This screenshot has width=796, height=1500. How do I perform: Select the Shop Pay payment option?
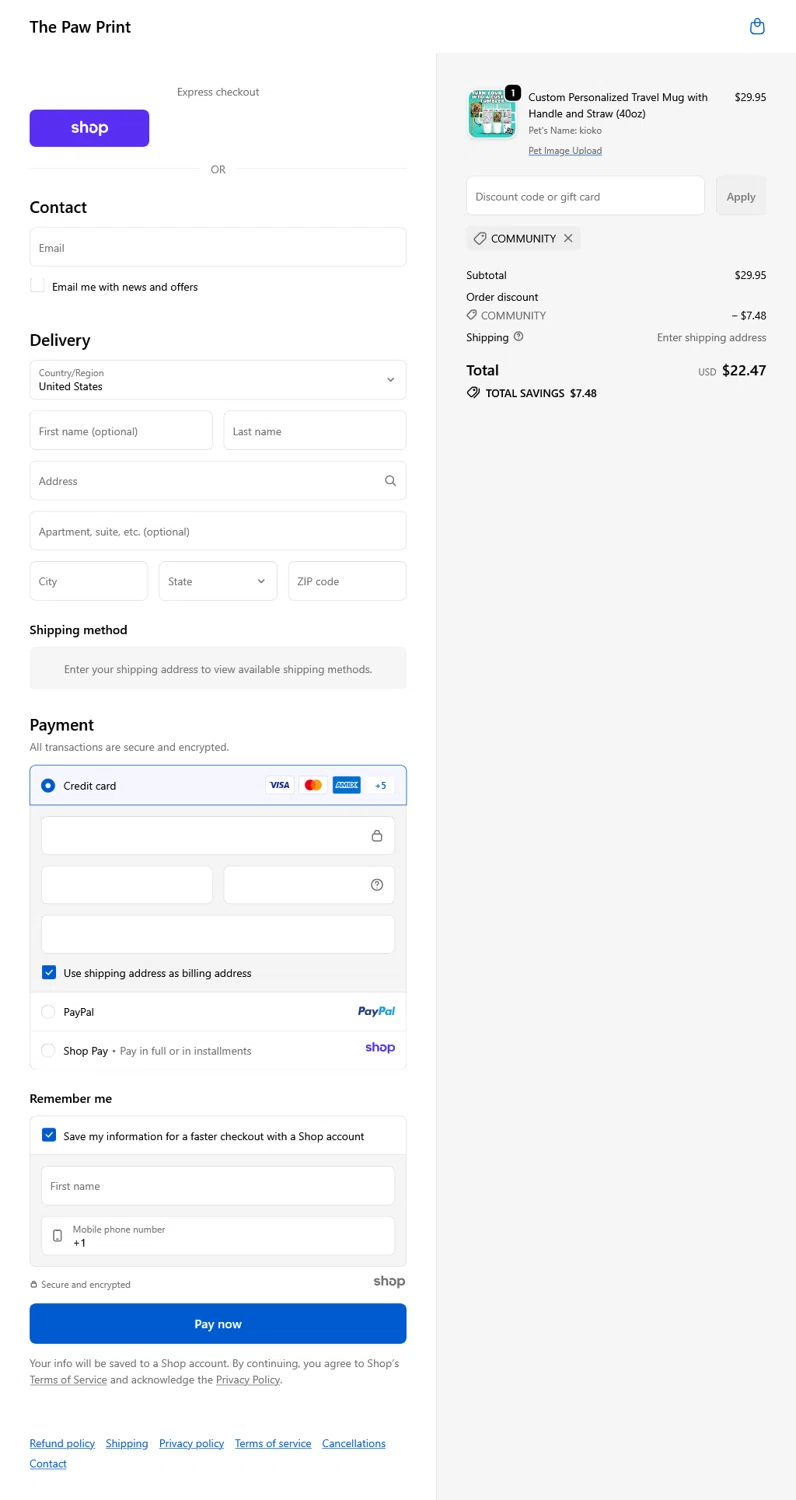[48, 1050]
